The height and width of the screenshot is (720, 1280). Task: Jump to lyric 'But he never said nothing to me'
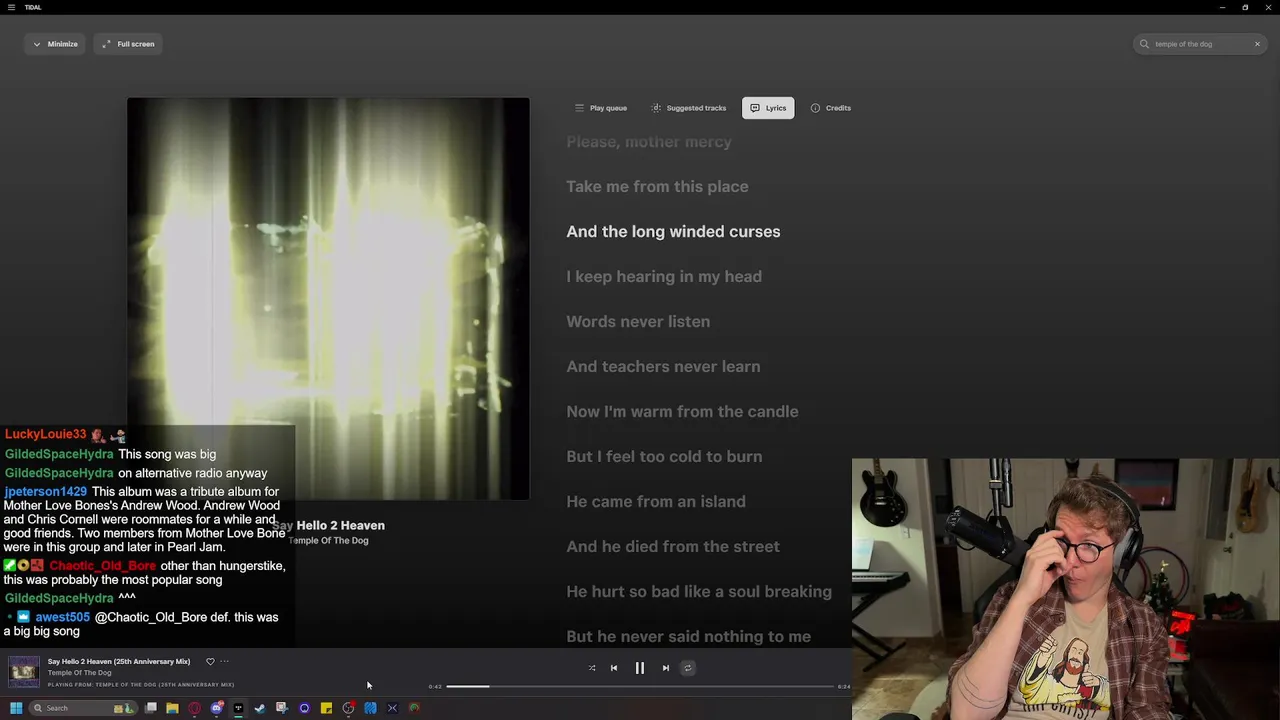click(x=688, y=636)
